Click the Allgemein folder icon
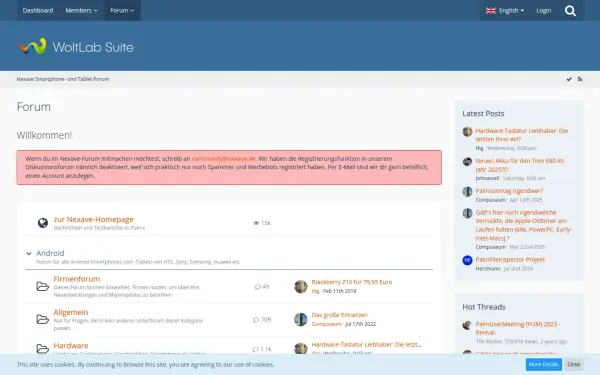Image resolution: width=600 pixels, height=375 pixels. [42, 319]
